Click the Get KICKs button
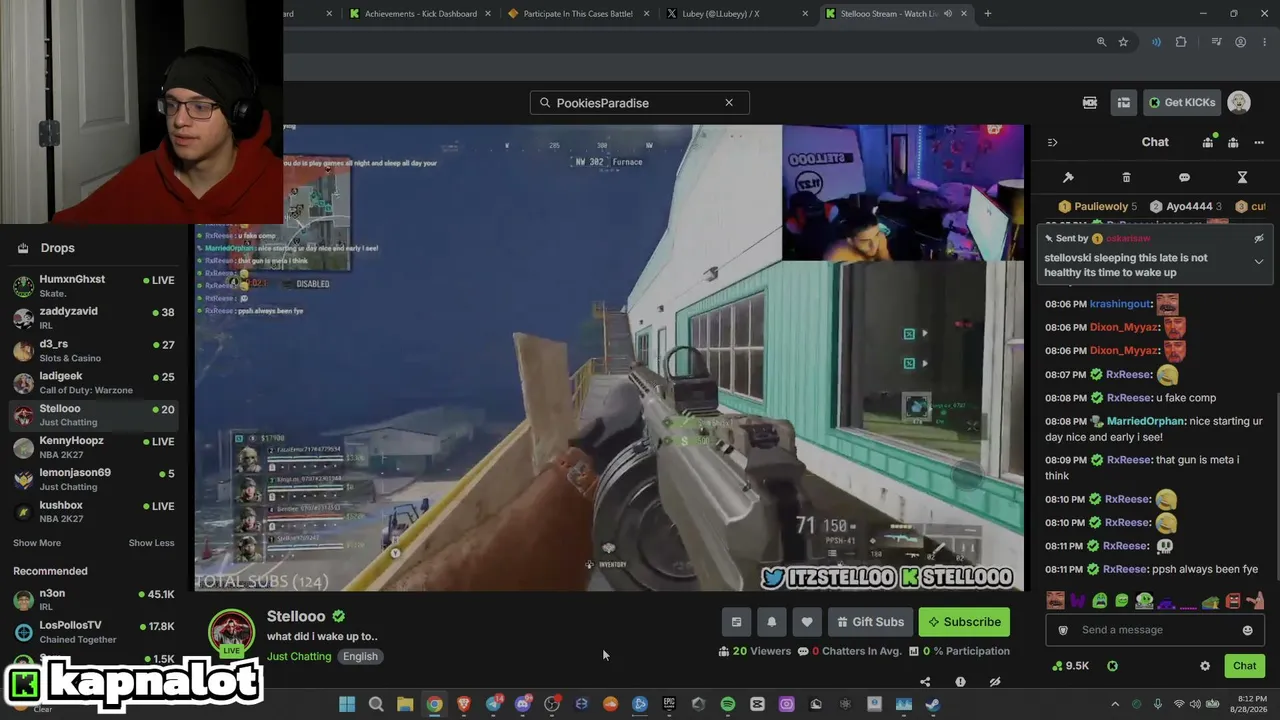Image resolution: width=1280 pixels, height=720 pixels. 1182,102
